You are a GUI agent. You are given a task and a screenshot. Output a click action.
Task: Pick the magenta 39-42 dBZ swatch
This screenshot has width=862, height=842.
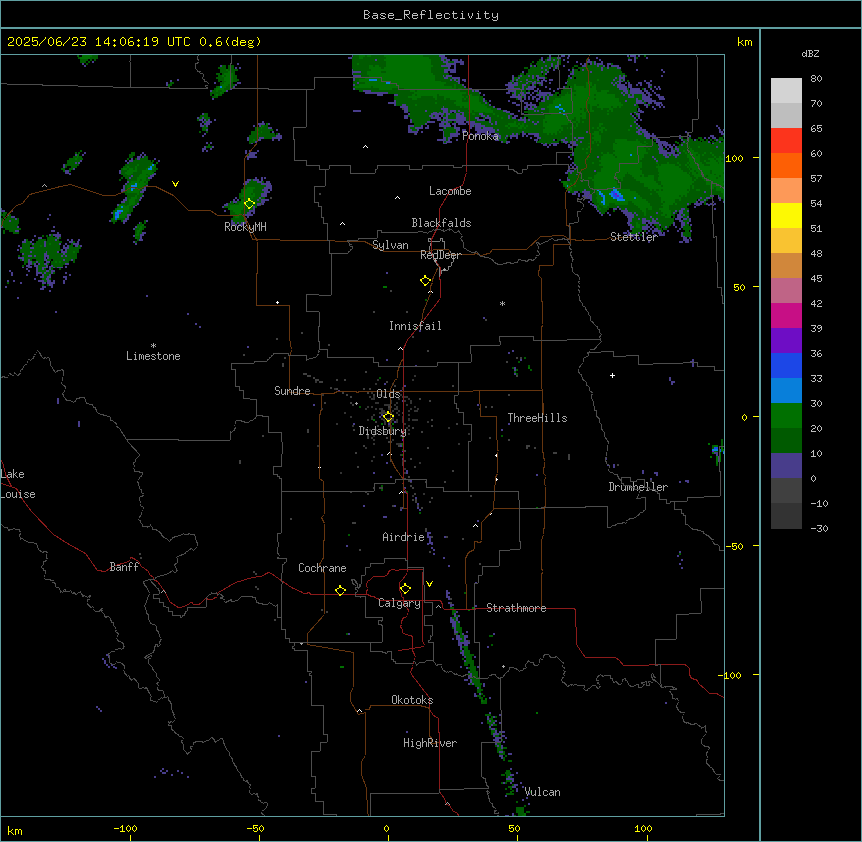coord(786,315)
